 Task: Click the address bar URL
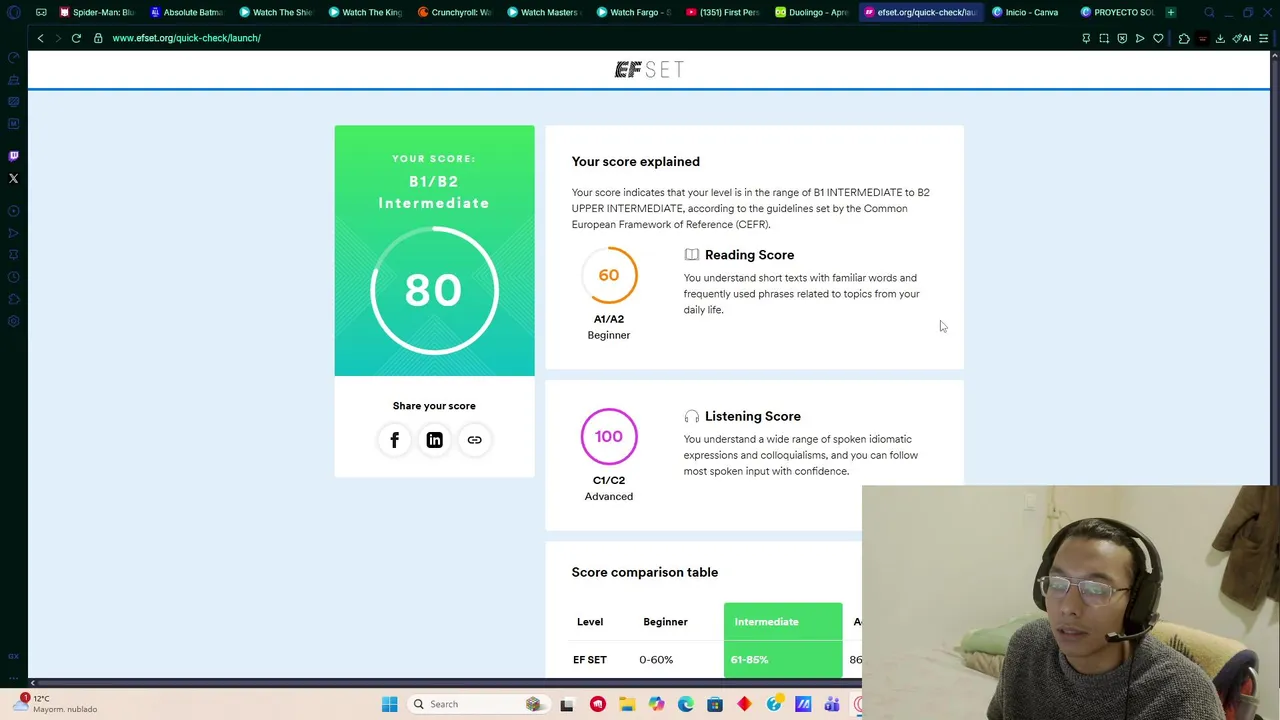(x=187, y=38)
